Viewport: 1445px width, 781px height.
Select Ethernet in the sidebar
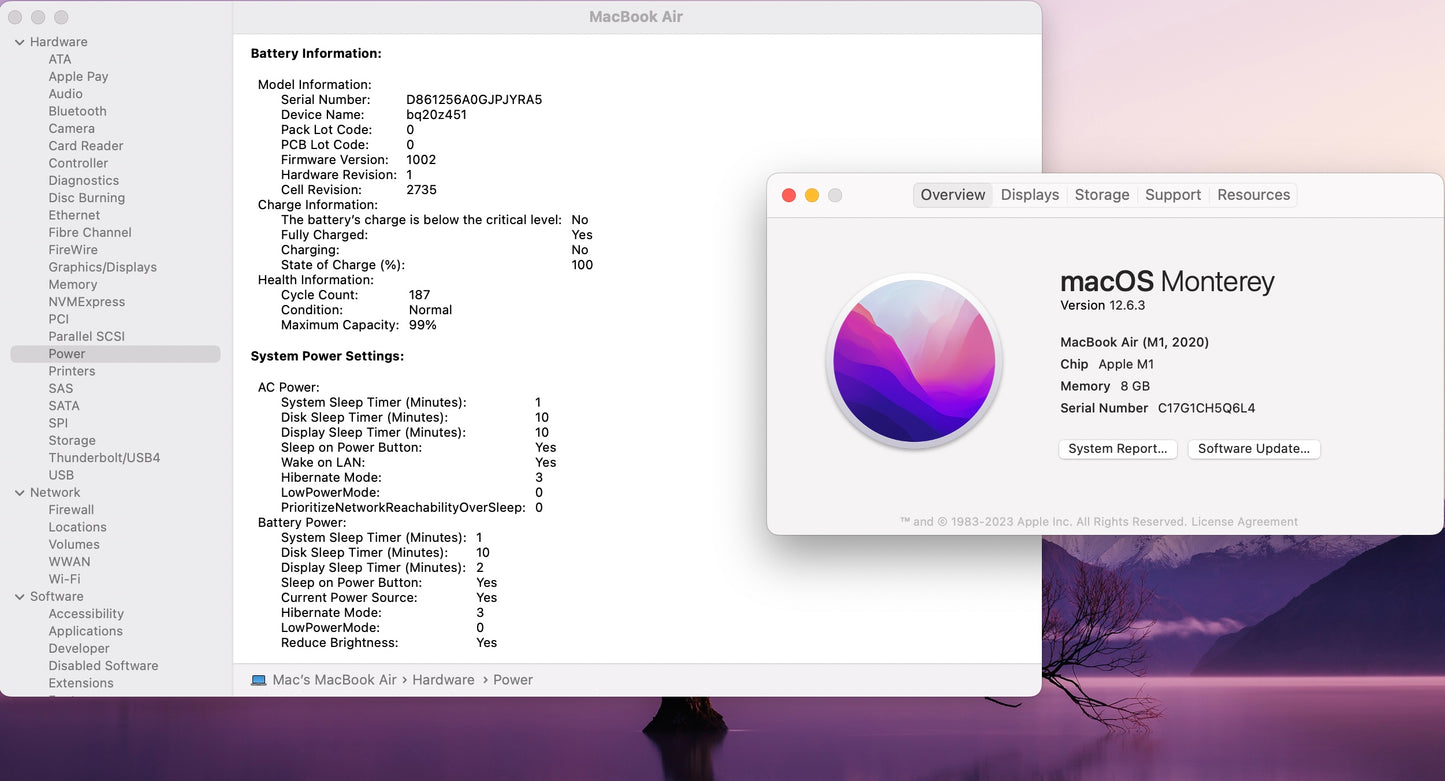pyautogui.click(x=74, y=216)
